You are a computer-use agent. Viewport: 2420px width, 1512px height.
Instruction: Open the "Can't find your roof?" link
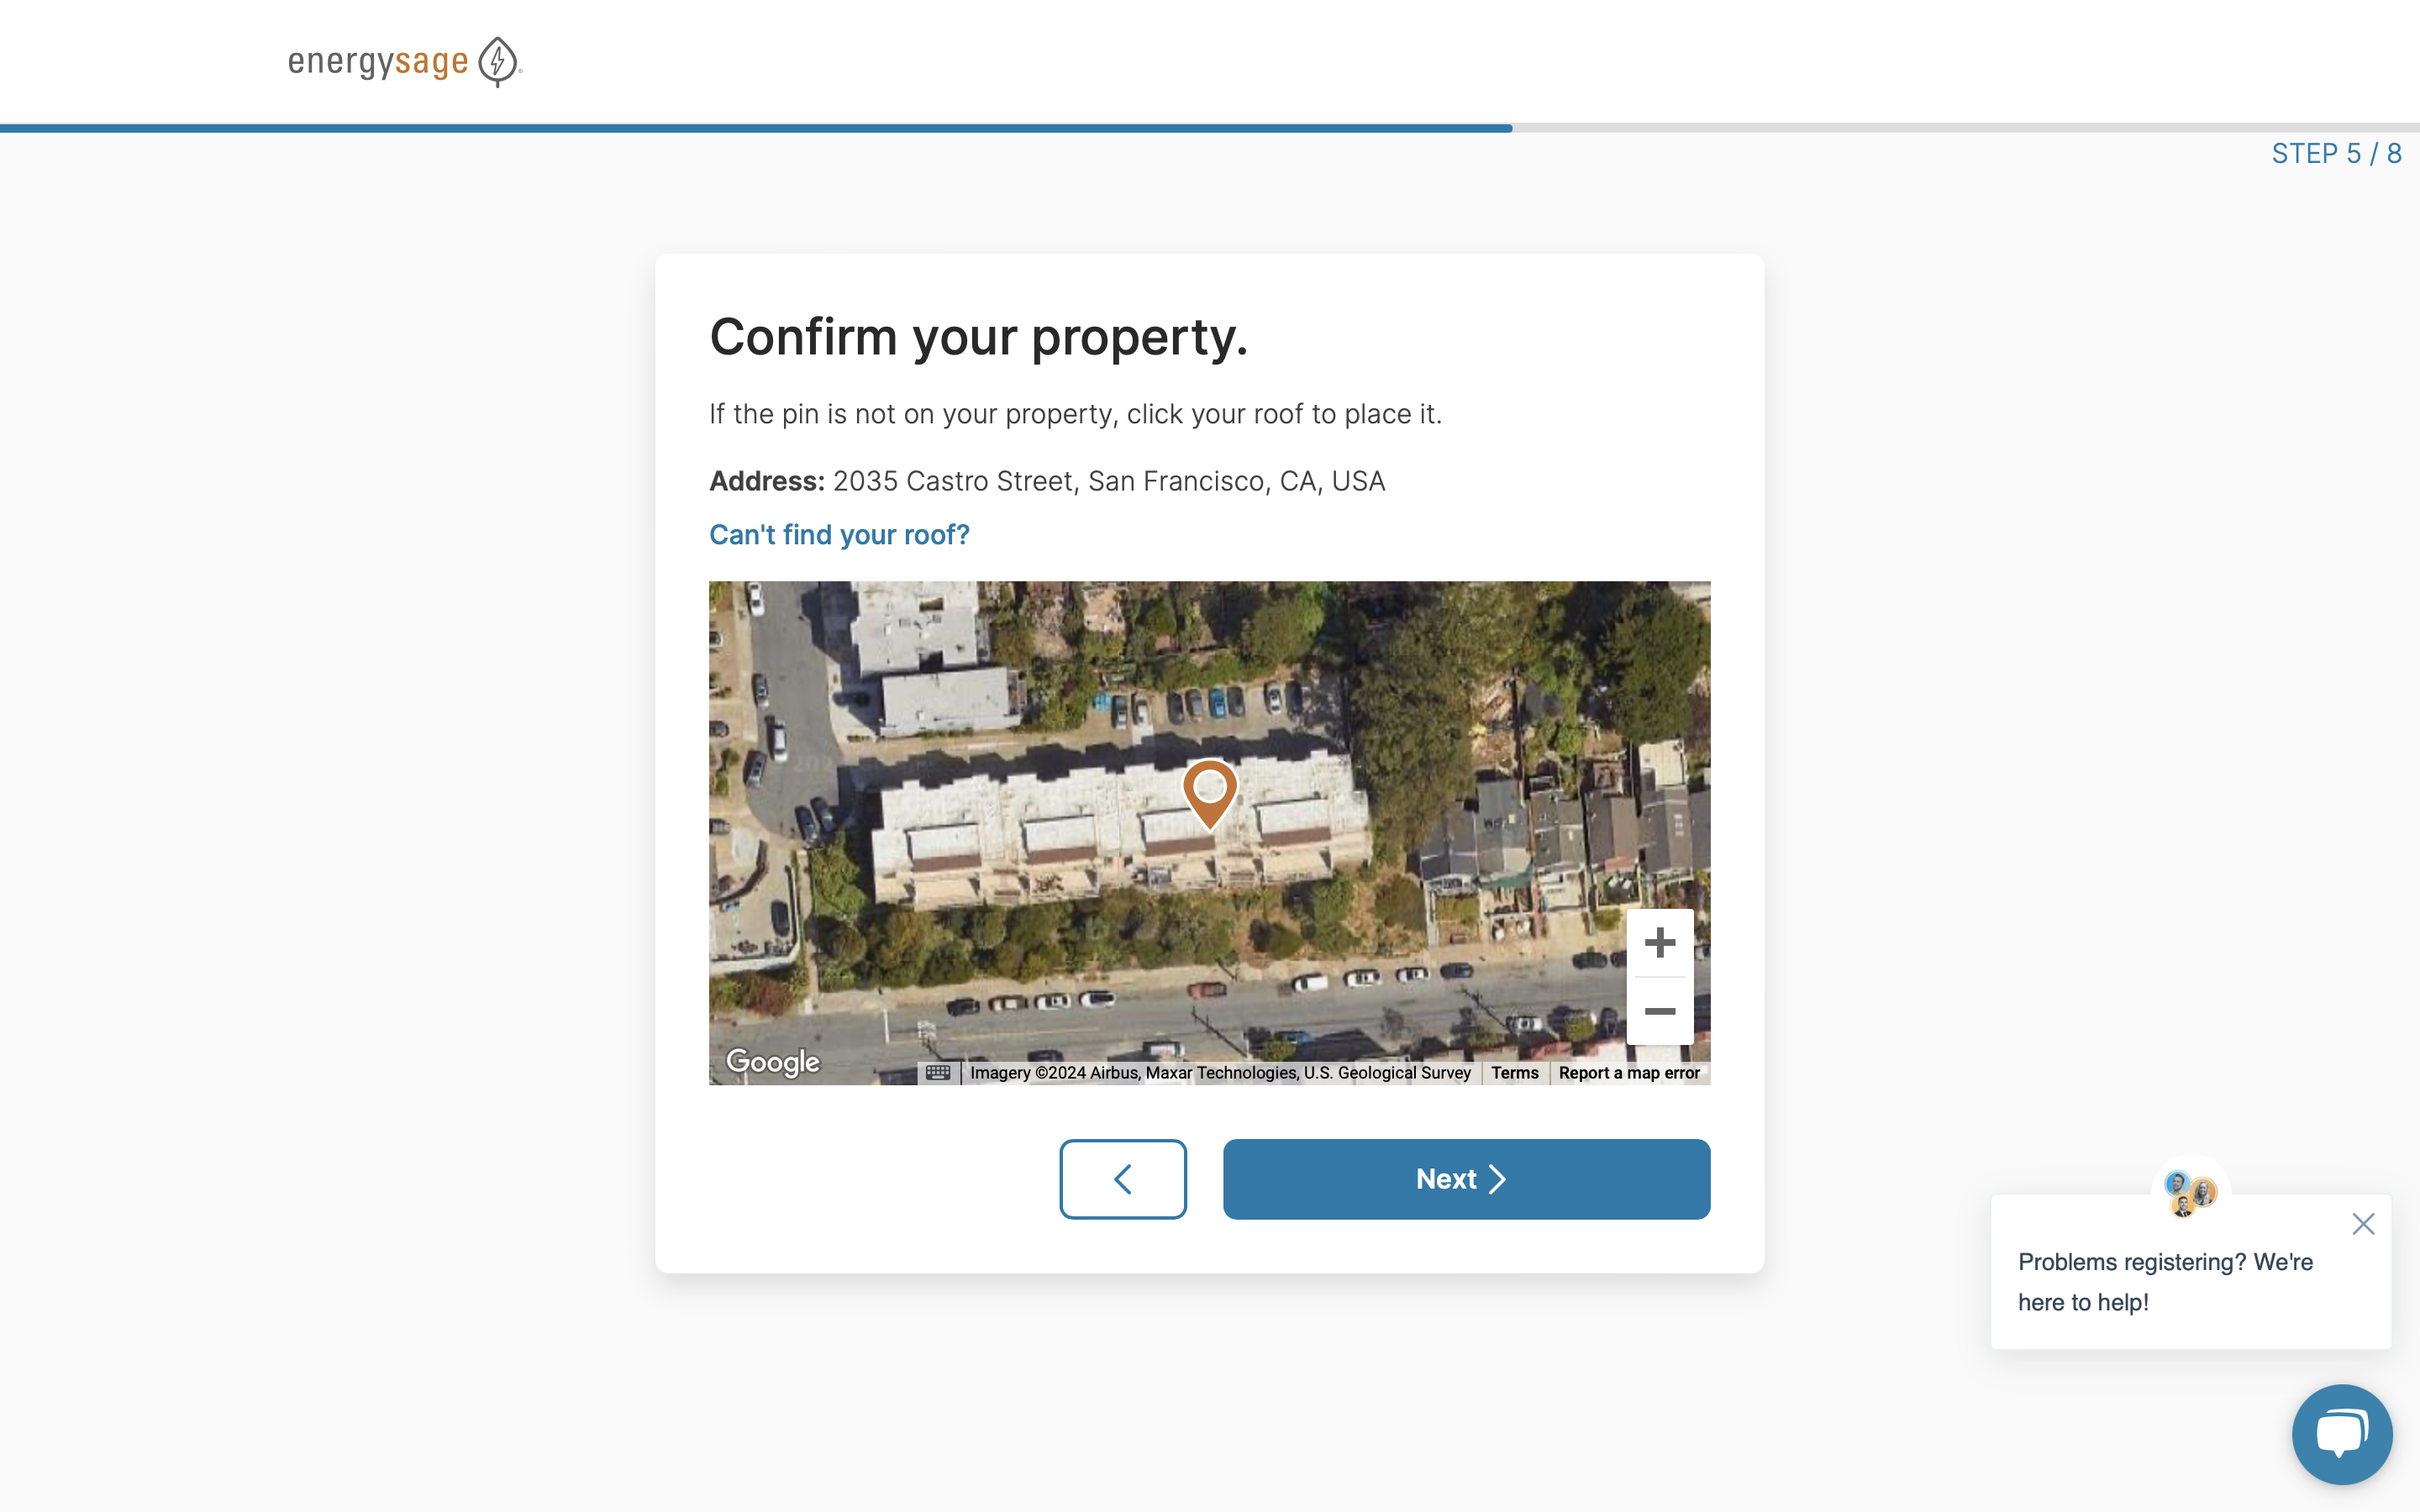[x=839, y=535]
